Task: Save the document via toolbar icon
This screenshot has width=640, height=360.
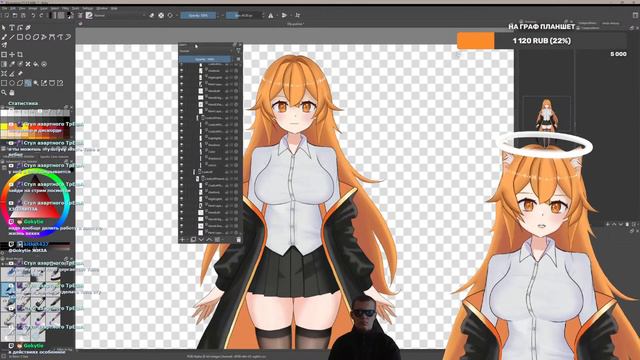Action: pyautogui.click(x=23, y=16)
